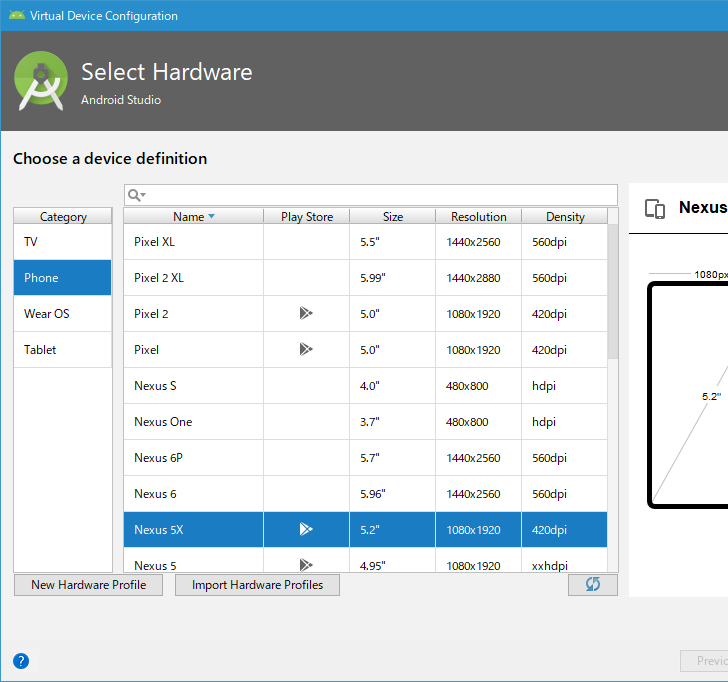Select the Nexus 6P device name

(158, 458)
